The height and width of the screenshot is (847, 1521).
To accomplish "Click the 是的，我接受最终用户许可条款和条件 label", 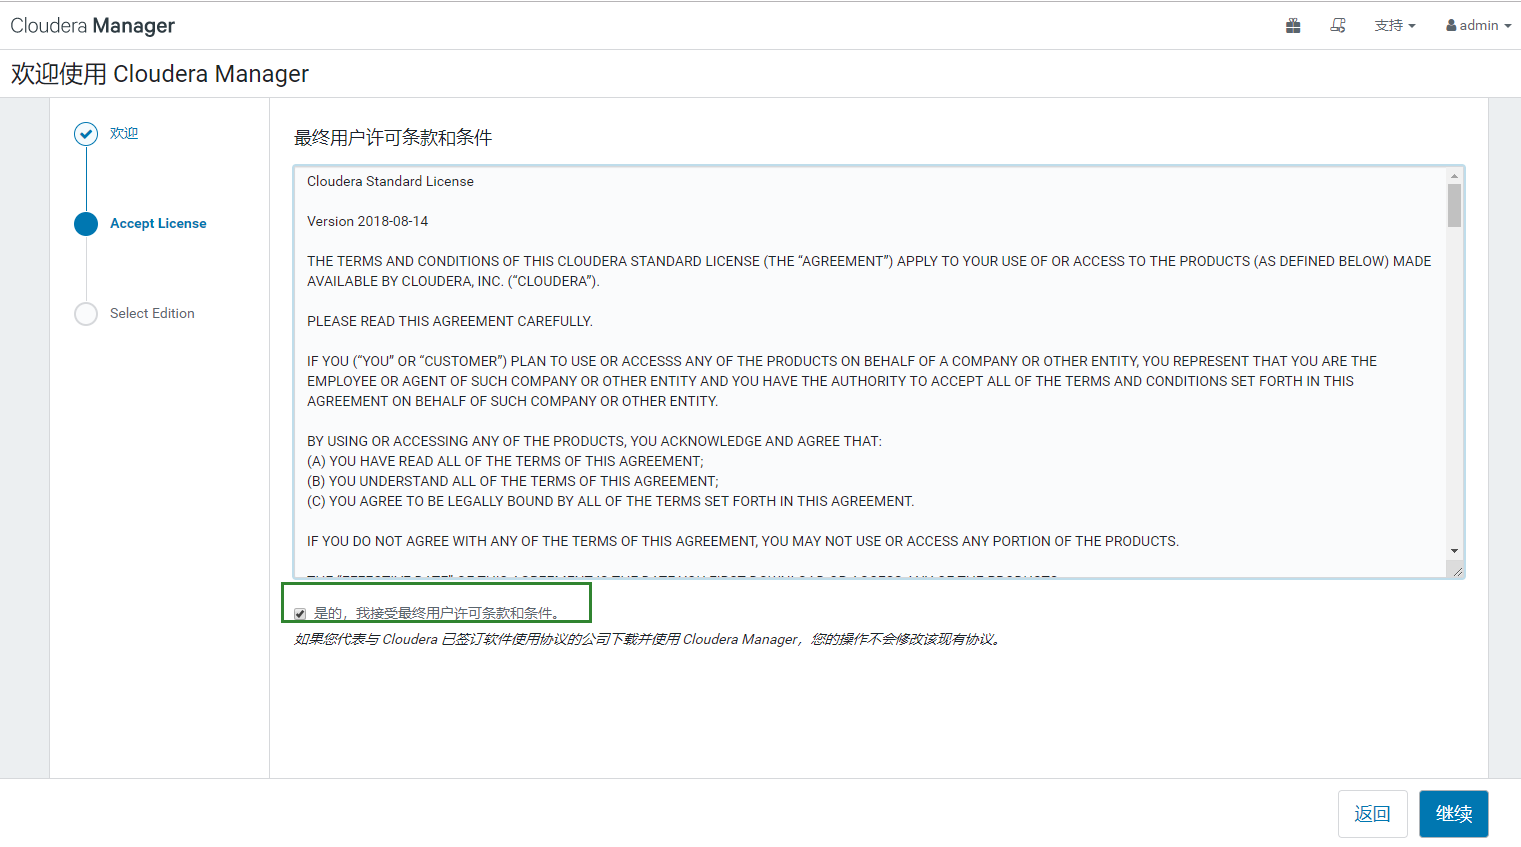I will (439, 613).
